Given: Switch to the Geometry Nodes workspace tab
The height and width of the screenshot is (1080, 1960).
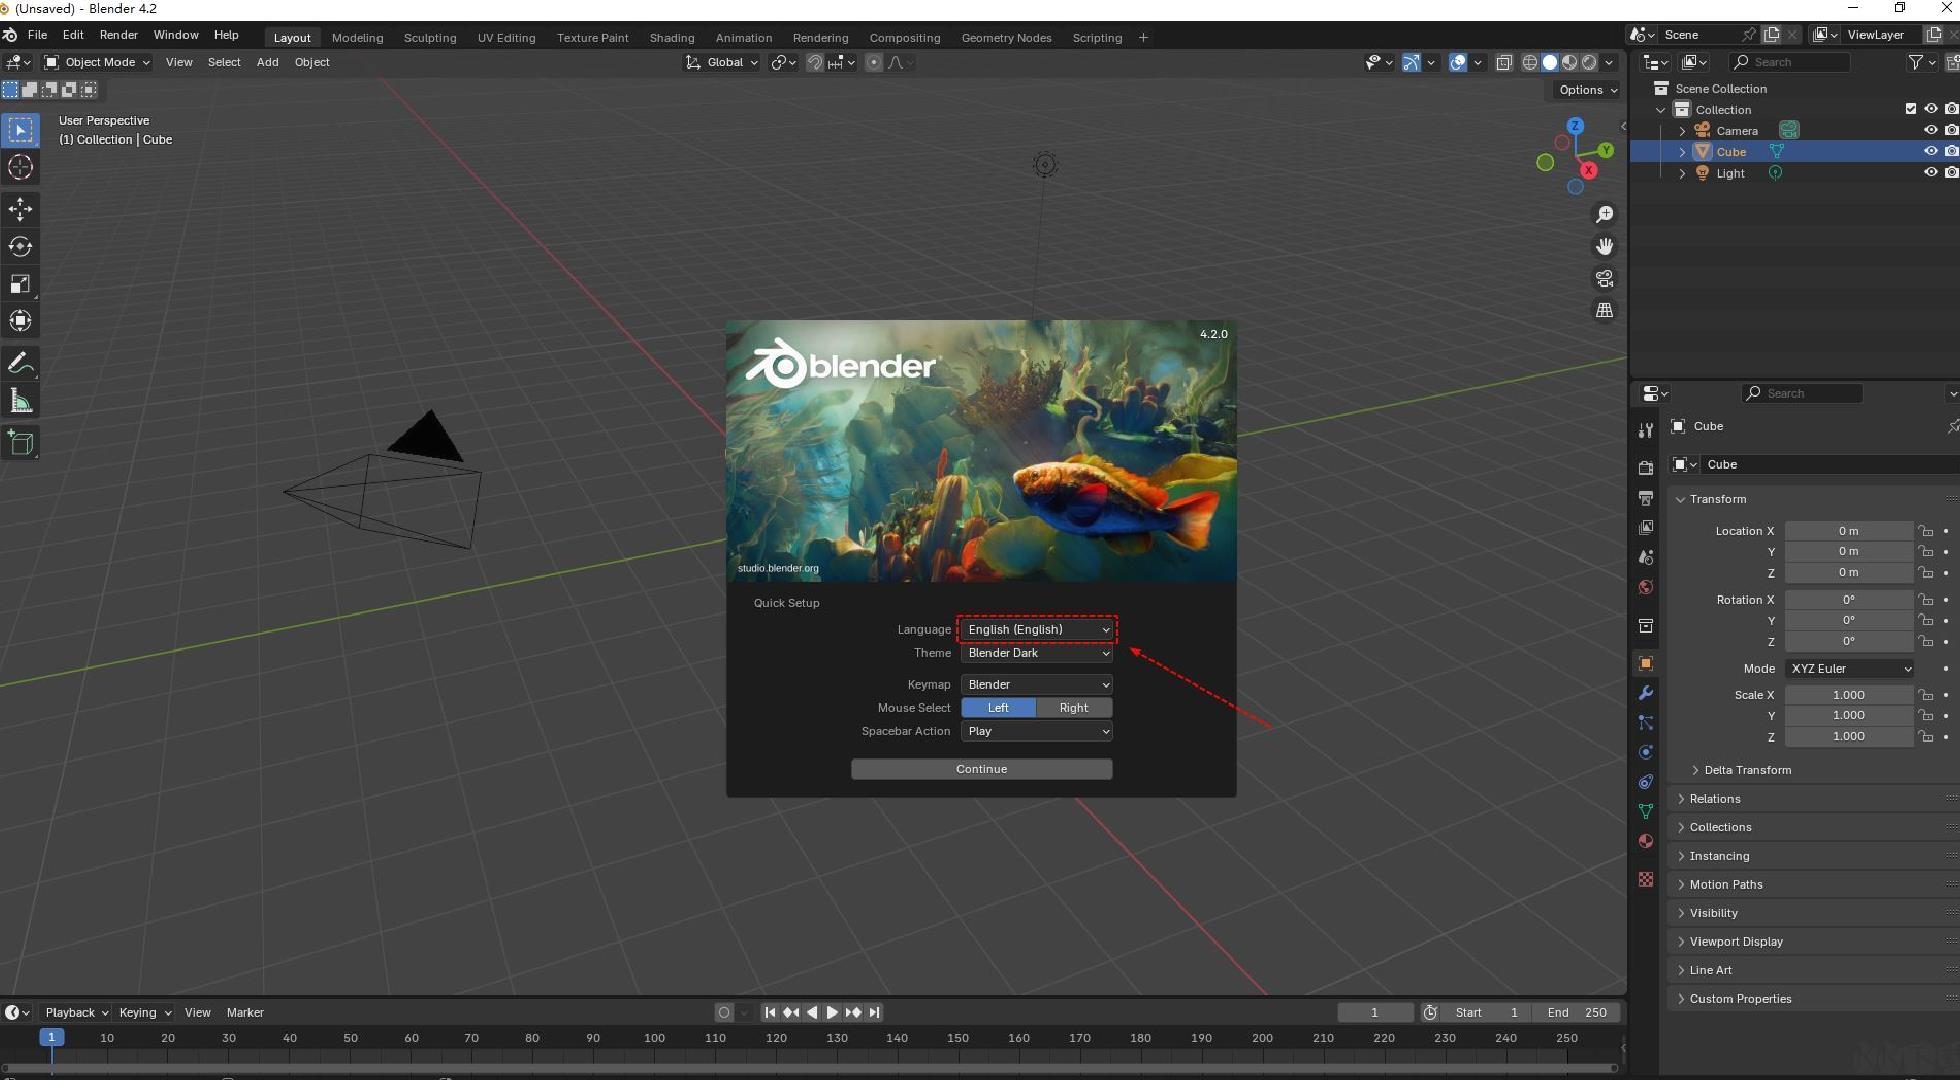Looking at the screenshot, I should [1006, 38].
